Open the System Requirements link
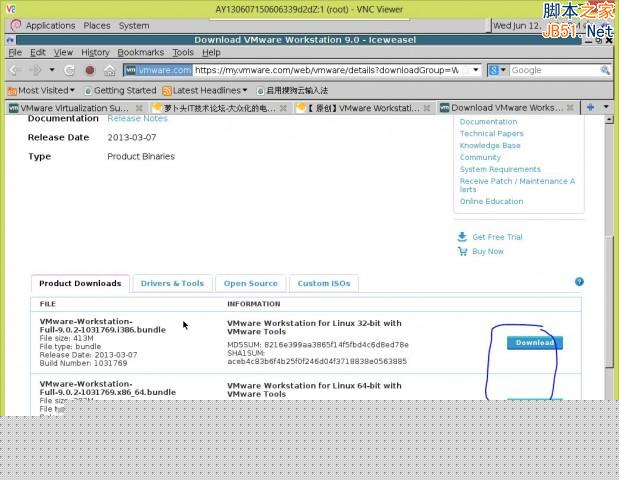The image size is (619, 480). coord(500,169)
